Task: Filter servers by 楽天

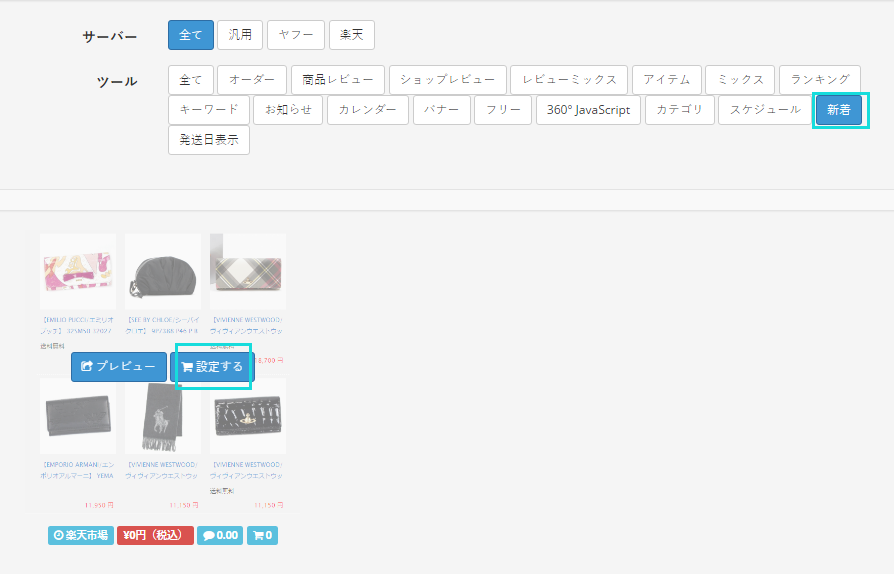Action: (x=351, y=35)
